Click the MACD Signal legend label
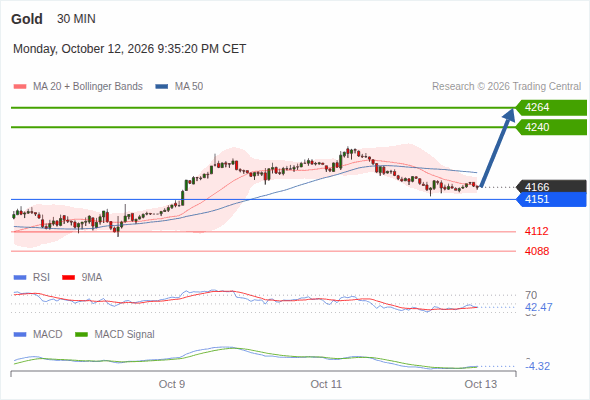This screenshot has height=400, width=590. point(125,334)
